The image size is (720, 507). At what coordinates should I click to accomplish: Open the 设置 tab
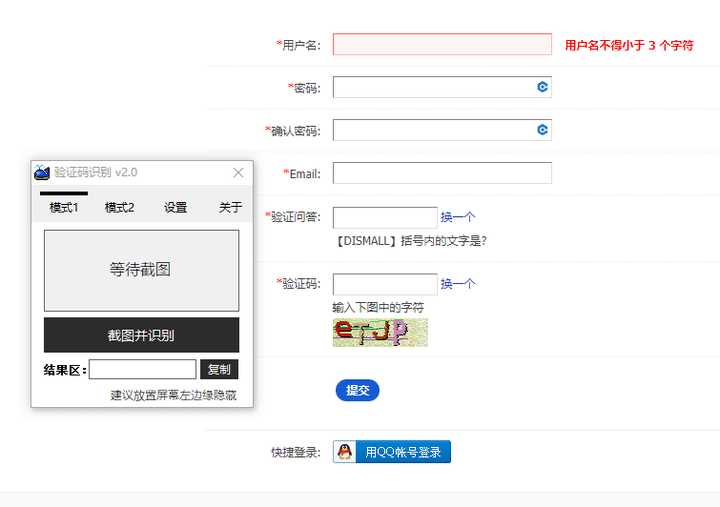click(x=175, y=207)
